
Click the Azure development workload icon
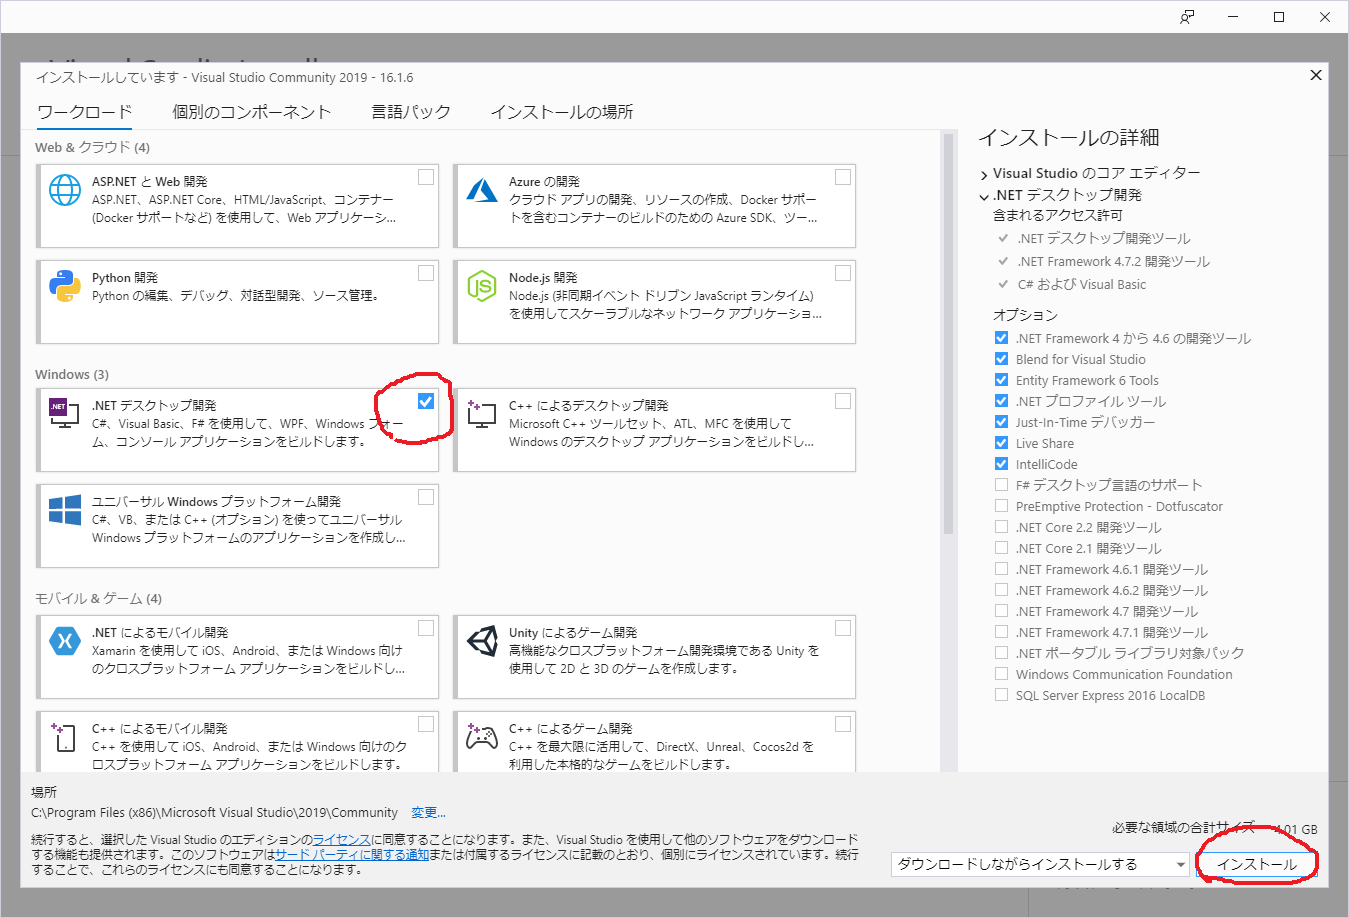(x=482, y=190)
